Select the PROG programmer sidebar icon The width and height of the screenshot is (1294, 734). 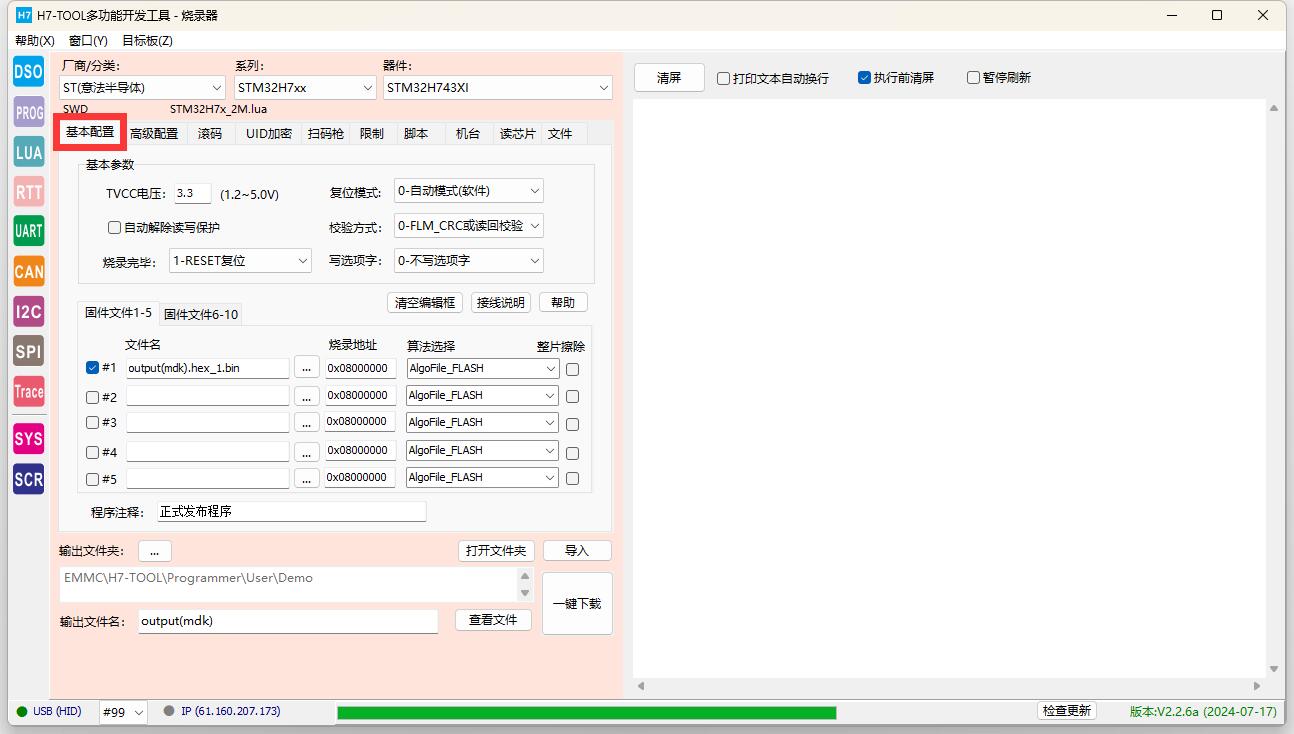[x=28, y=112]
